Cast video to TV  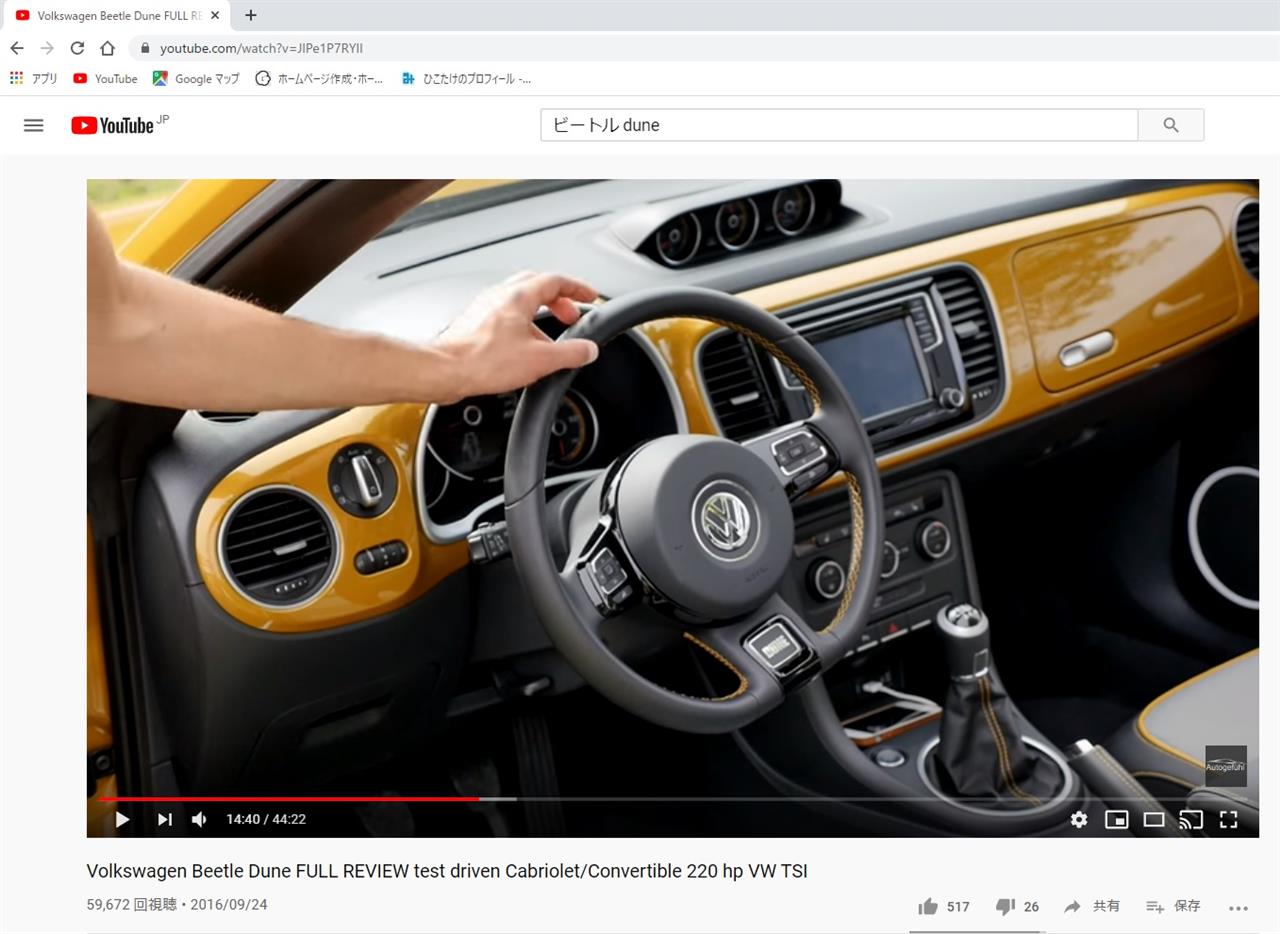point(1191,819)
